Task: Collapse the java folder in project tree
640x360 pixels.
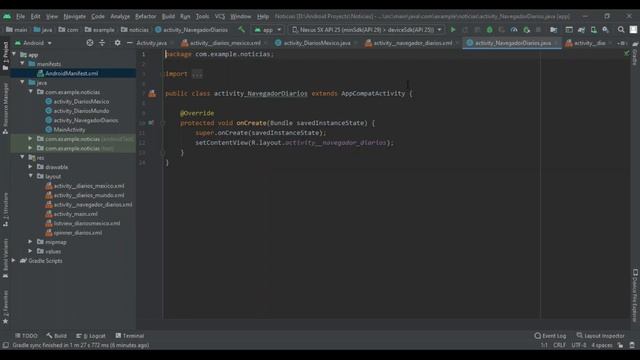Action: (22, 82)
